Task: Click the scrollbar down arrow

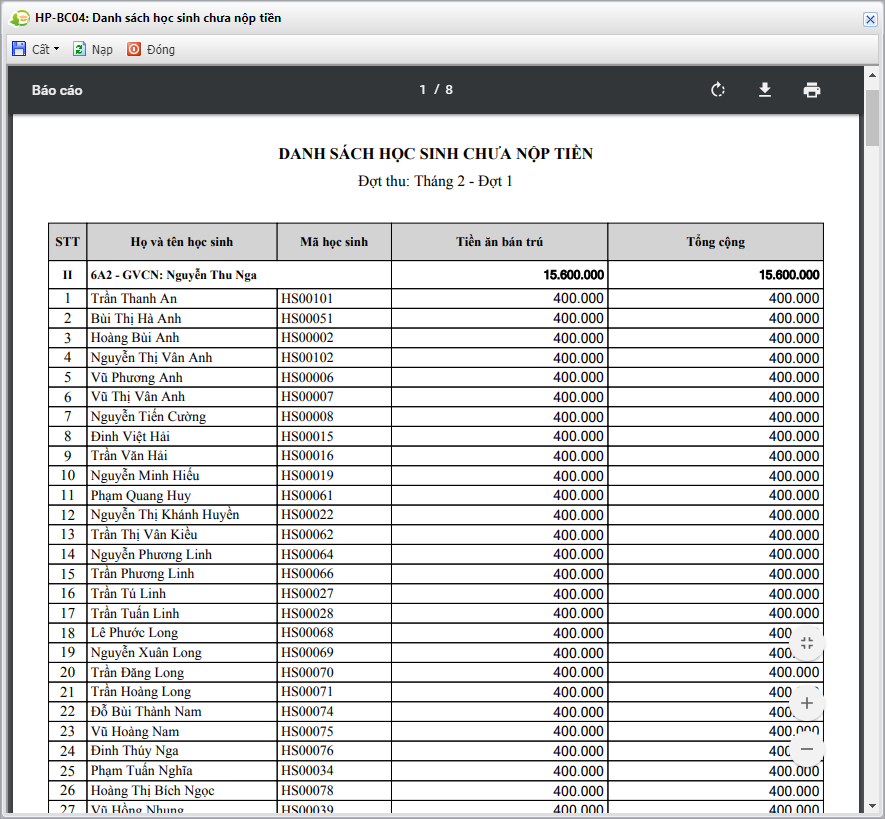Action: coord(871,807)
